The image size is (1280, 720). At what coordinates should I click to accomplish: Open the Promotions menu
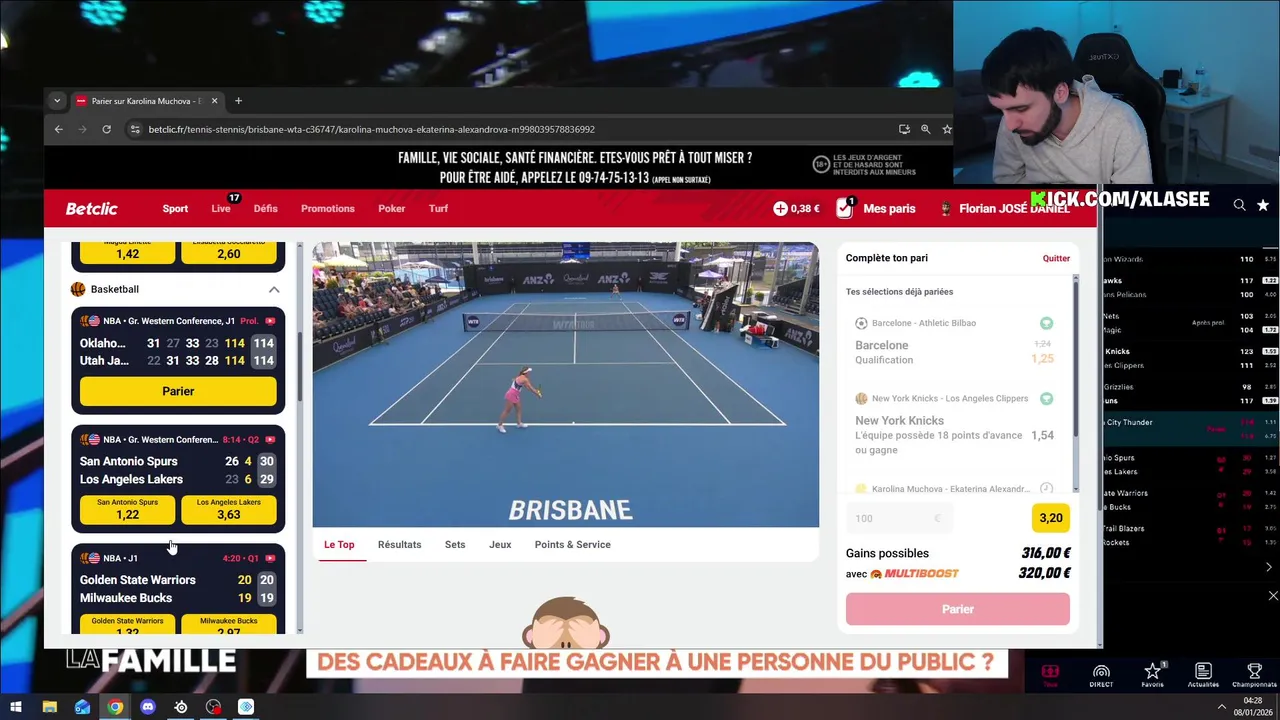coord(328,208)
